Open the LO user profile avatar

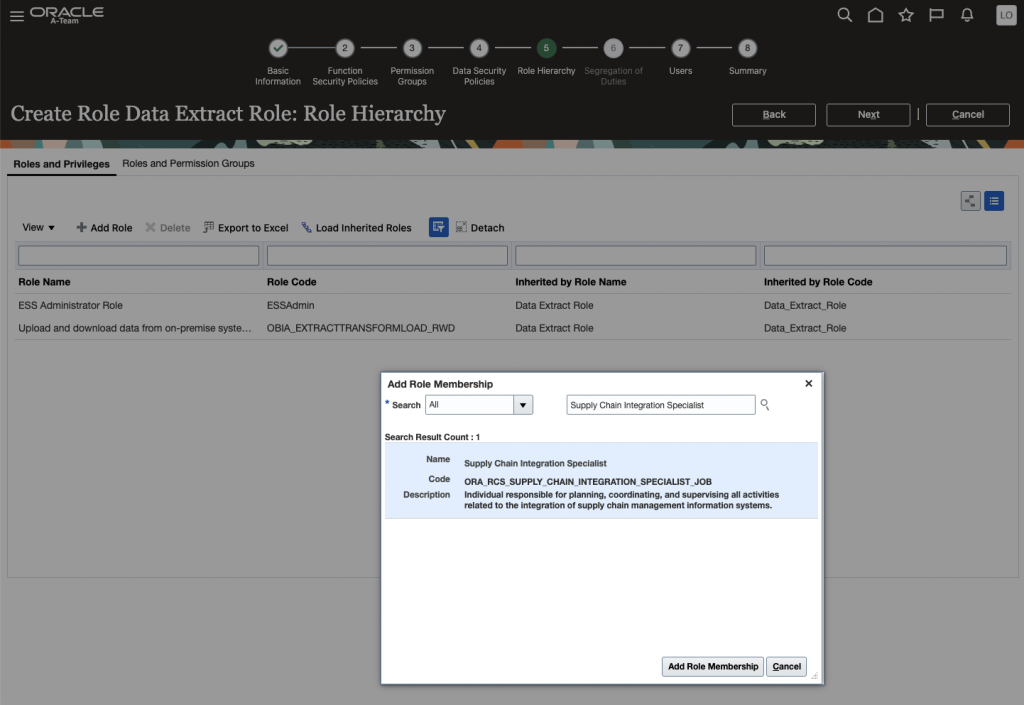(1006, 15)
